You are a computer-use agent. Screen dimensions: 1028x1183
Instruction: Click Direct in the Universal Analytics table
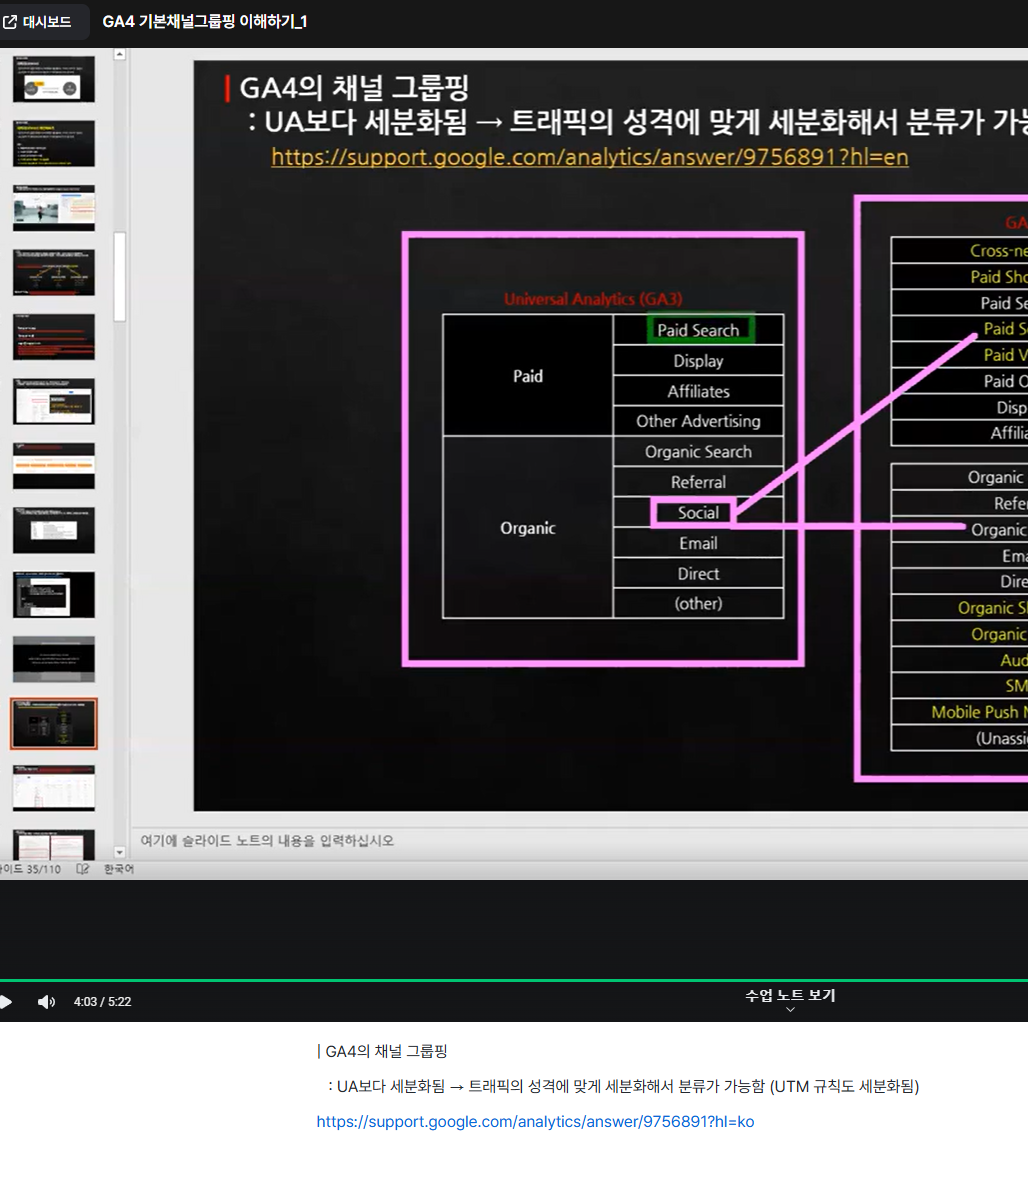coord(698,573)
